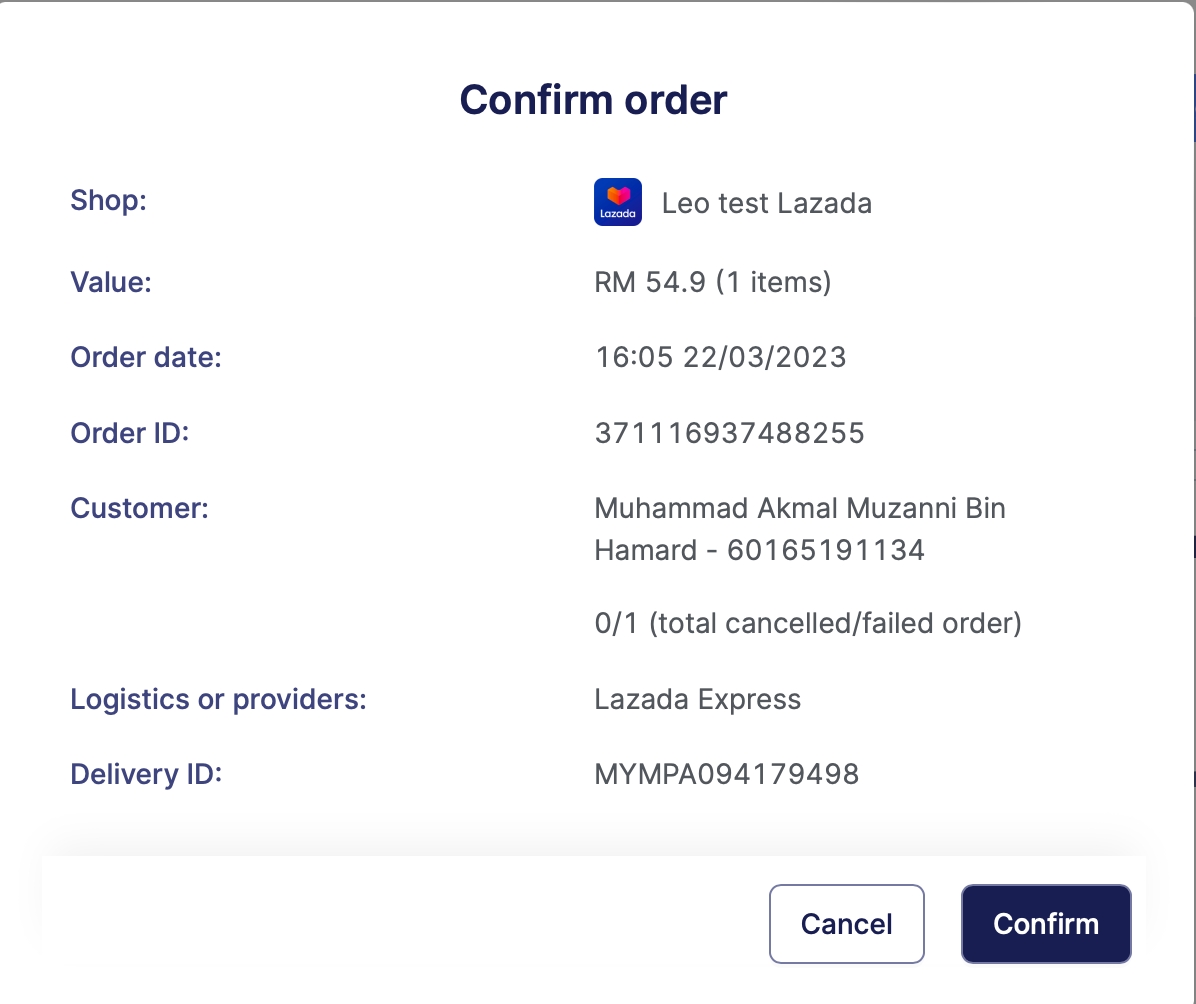This screenshot has width=1196, height=1004.
Task: Click the total cancelled/failed order count
Action: click(x=807, y=624)
